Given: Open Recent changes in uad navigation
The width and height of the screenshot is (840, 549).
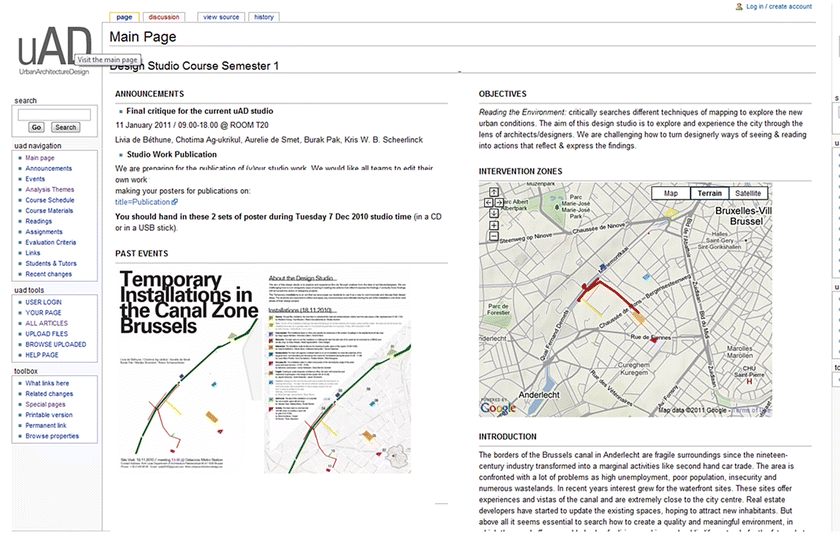Looking at the screenshot, I should click(48, 274).
